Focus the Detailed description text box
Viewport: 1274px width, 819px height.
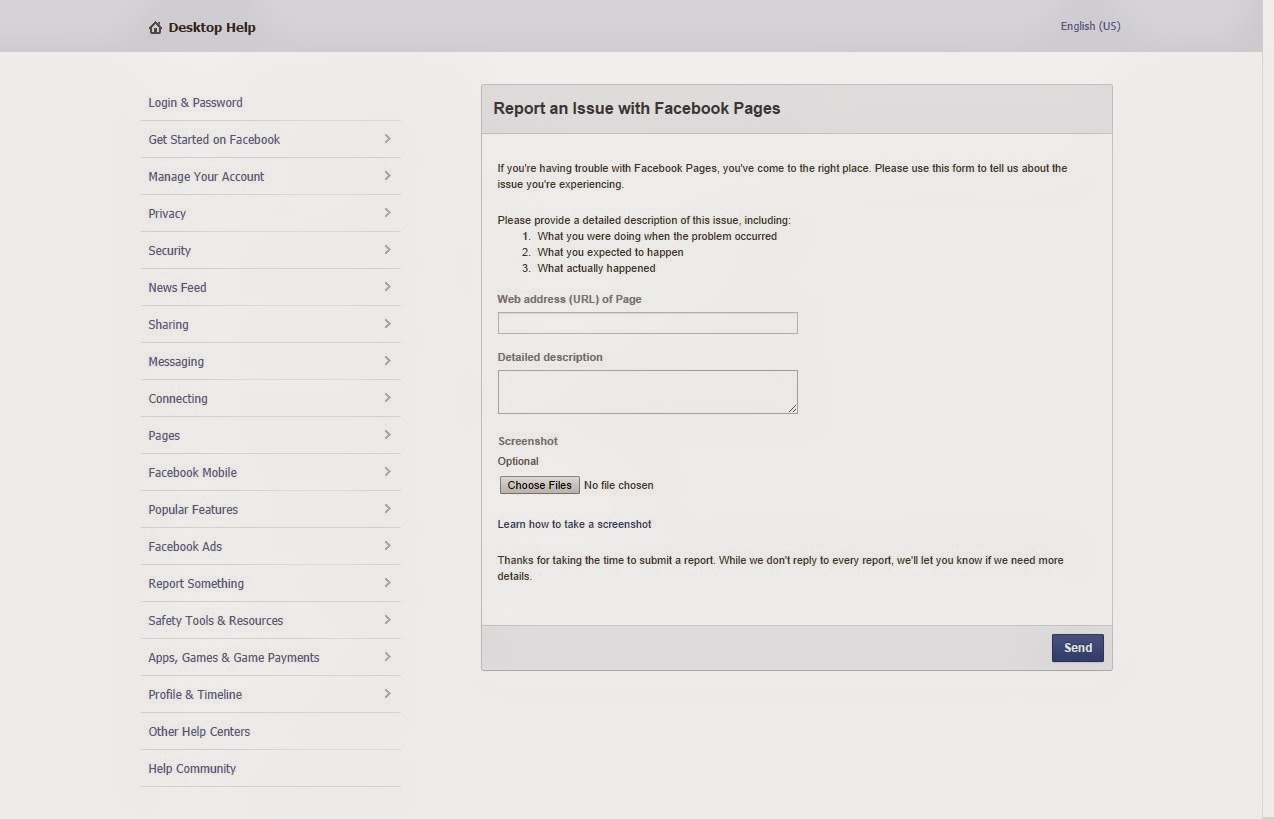pos(647,391)
